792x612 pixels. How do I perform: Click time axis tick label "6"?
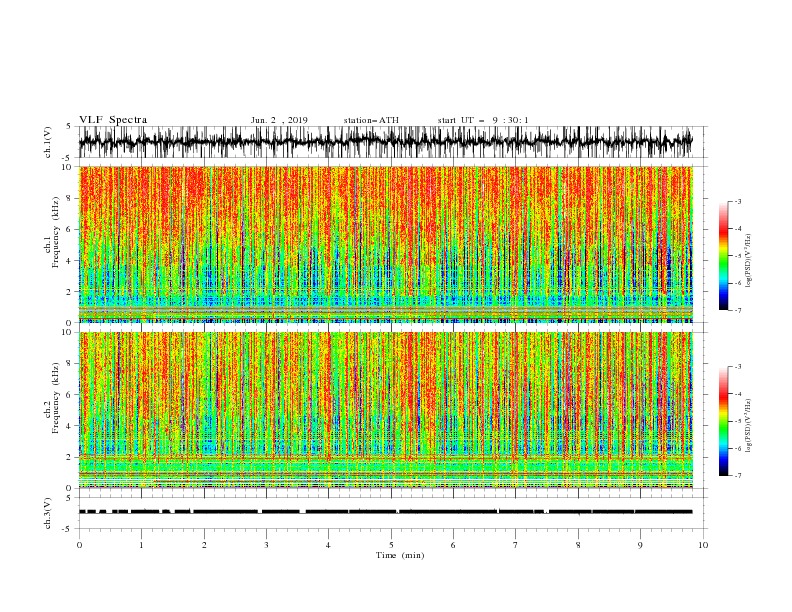pos(454,545)
